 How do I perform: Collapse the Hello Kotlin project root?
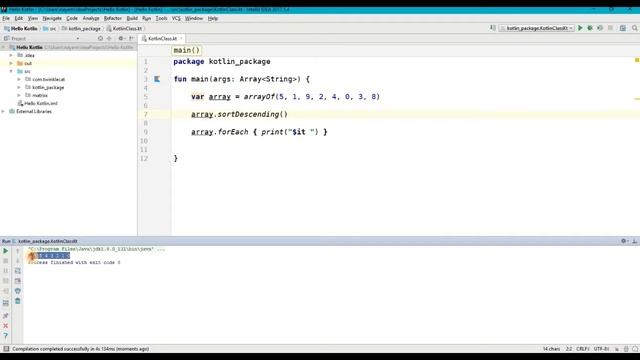tap(4, 47)
